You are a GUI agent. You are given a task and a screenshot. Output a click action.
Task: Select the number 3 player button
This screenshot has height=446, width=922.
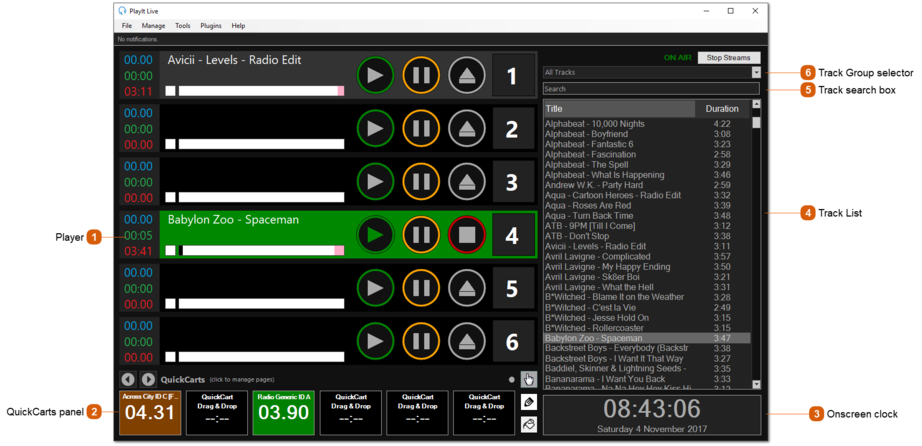tap(513, 182)
